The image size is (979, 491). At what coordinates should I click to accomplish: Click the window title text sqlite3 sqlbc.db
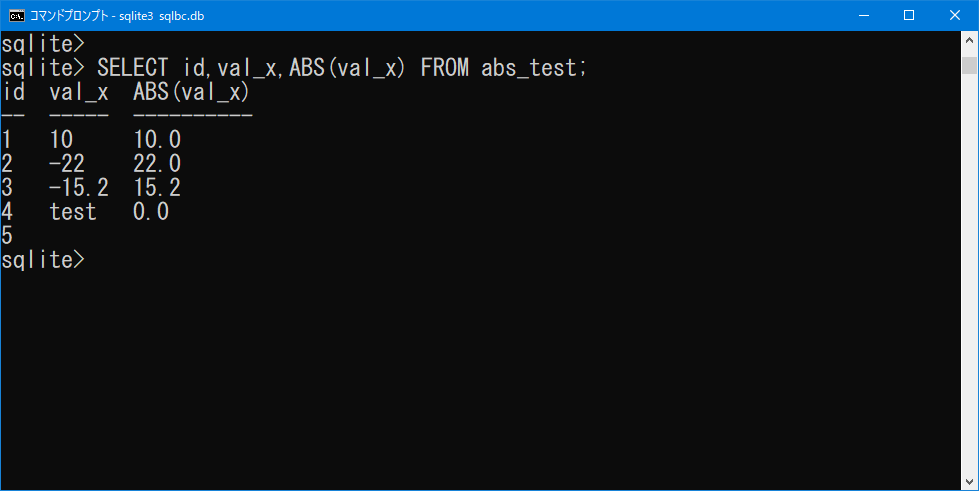click(162, 16)
